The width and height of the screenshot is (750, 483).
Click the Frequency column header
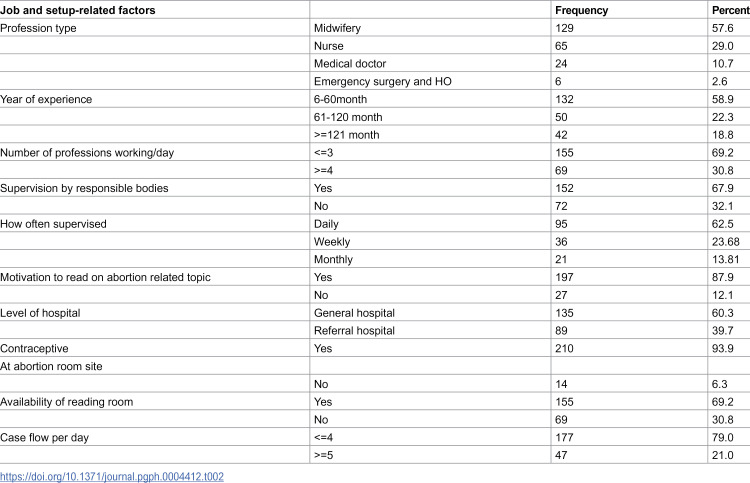581,11
